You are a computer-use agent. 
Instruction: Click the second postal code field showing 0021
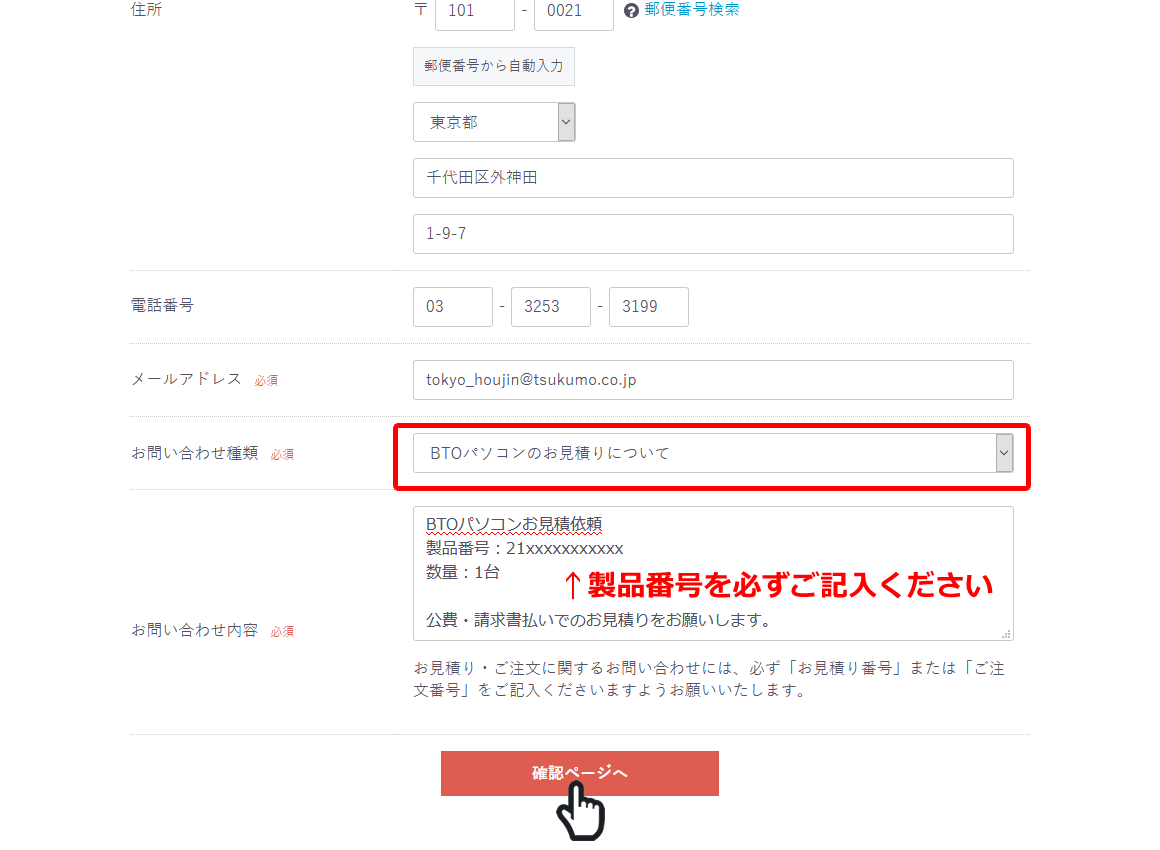click(573, 14)
